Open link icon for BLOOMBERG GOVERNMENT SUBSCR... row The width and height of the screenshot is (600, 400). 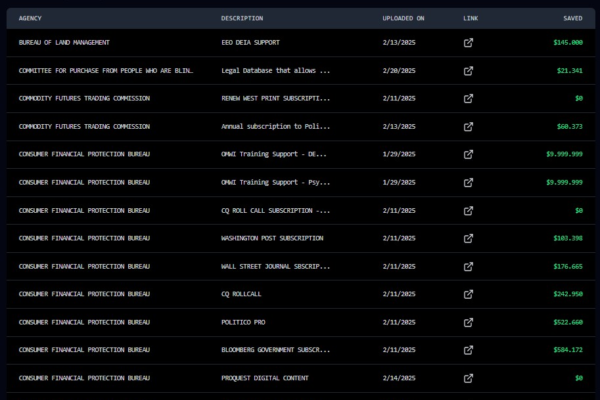tap(468, 350)
